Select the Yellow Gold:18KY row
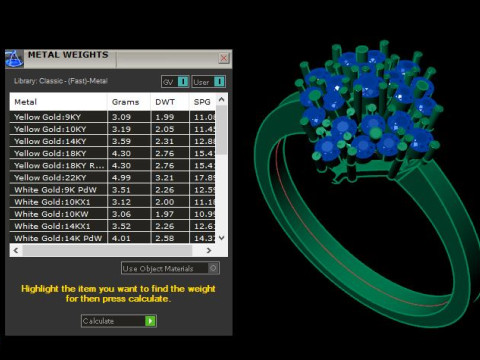Viewport: 480px width, 360px height. click(113, 153)
